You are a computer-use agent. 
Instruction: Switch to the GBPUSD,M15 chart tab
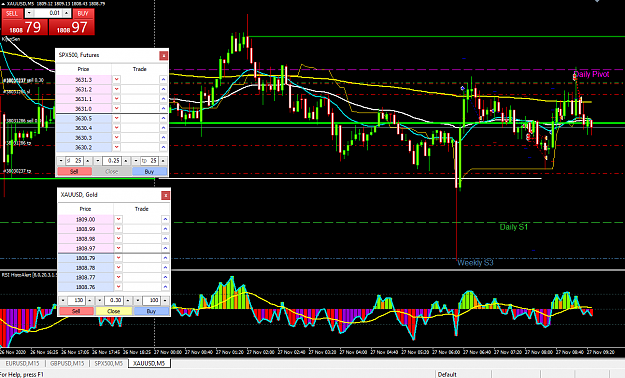(x=67, y=363)
